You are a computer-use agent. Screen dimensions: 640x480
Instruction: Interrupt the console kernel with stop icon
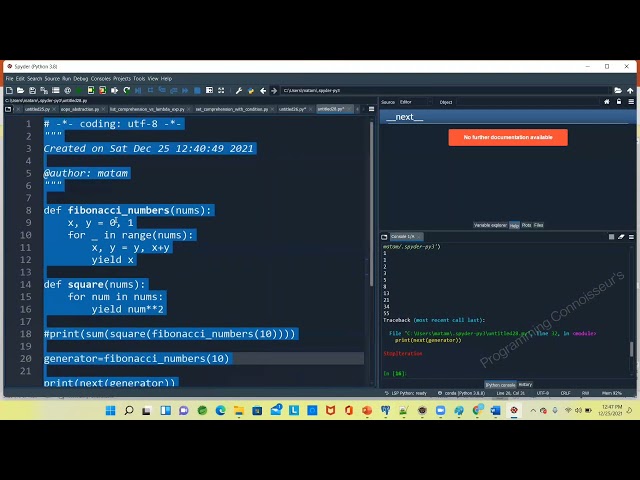pyautogui.click(x=611, y=237)
